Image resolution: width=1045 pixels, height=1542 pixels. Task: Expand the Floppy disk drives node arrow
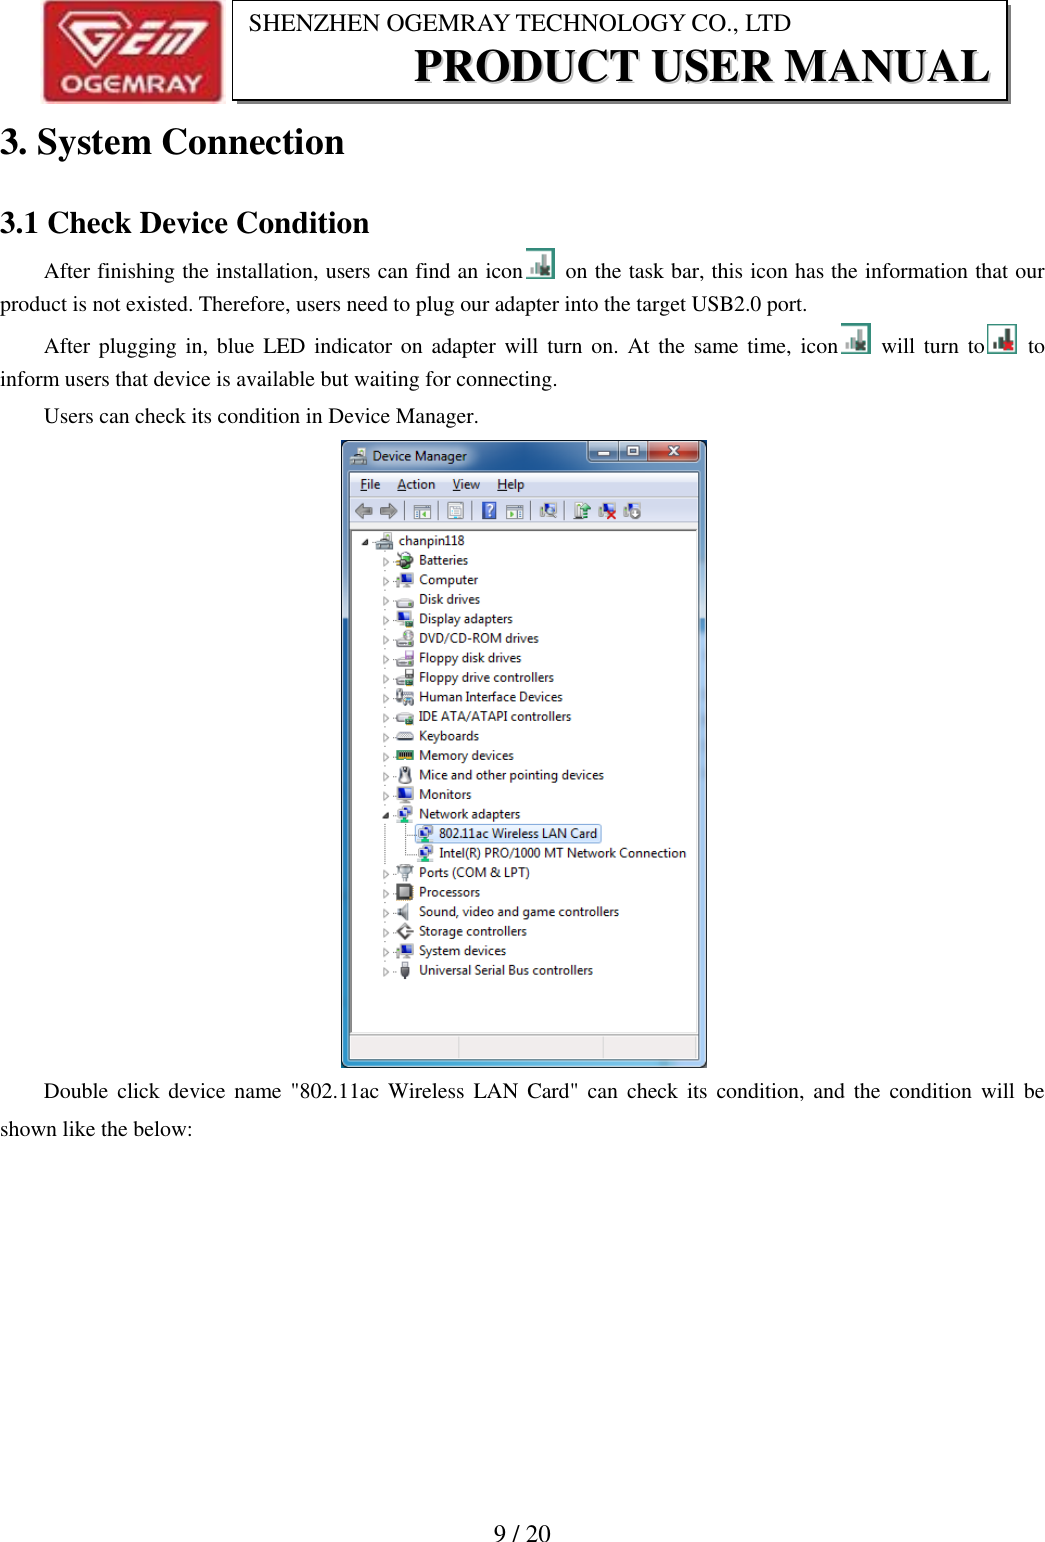tap(386, 659)
